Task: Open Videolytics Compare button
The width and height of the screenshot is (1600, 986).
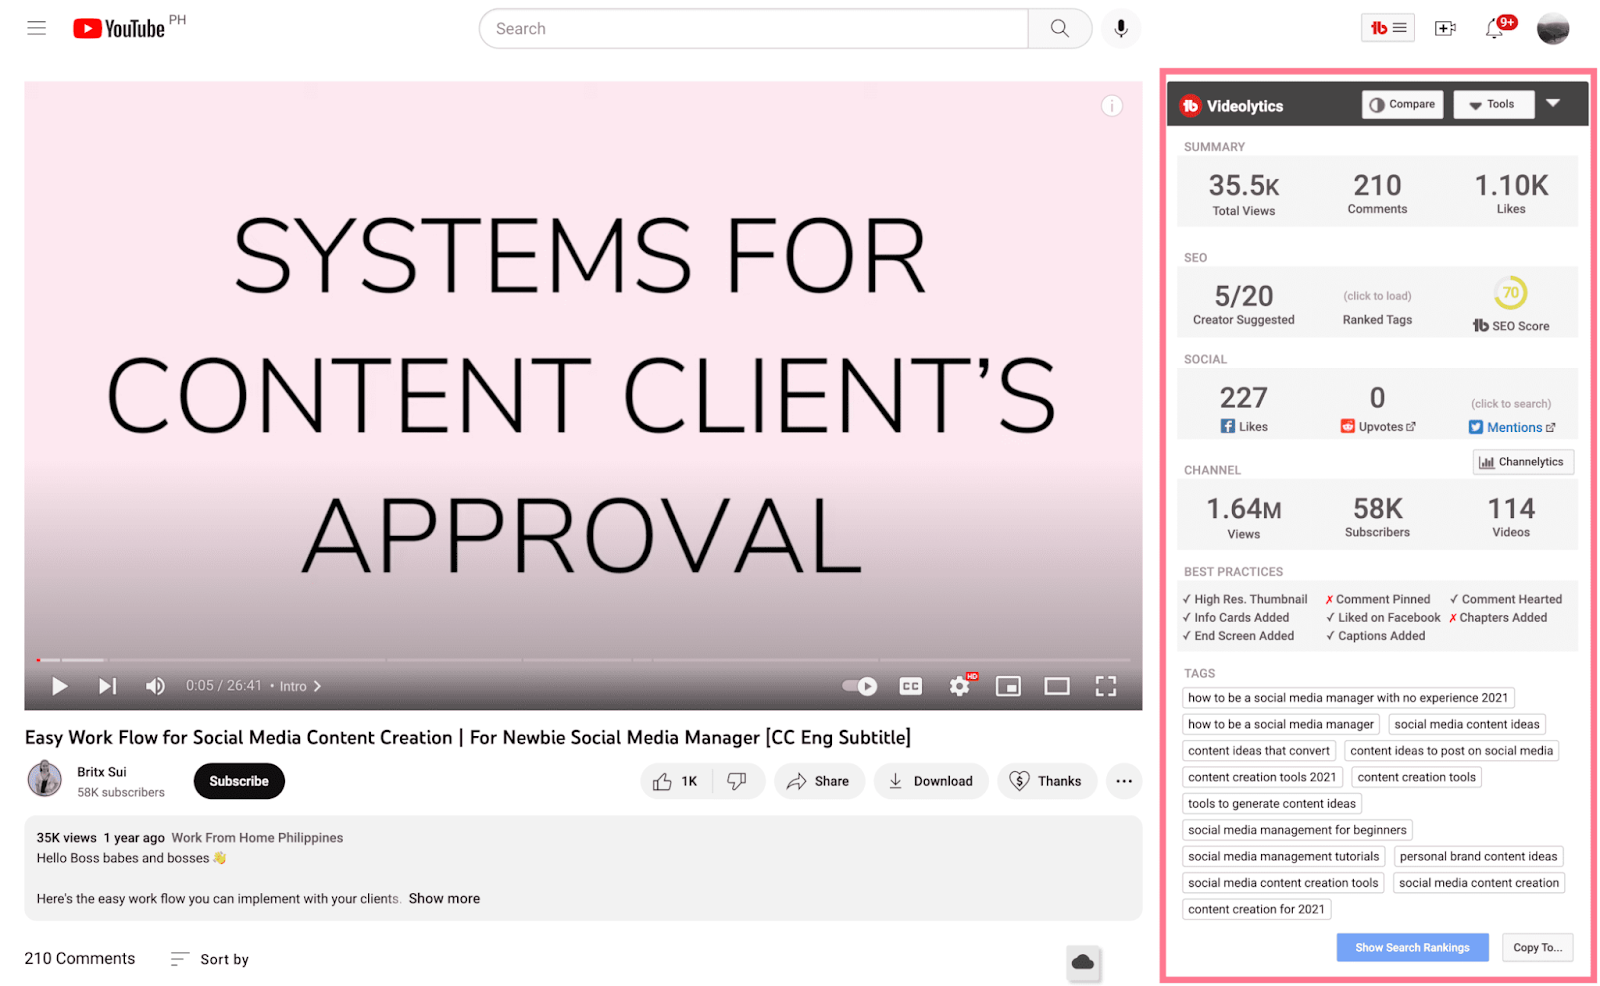Action: point(1402,104)
